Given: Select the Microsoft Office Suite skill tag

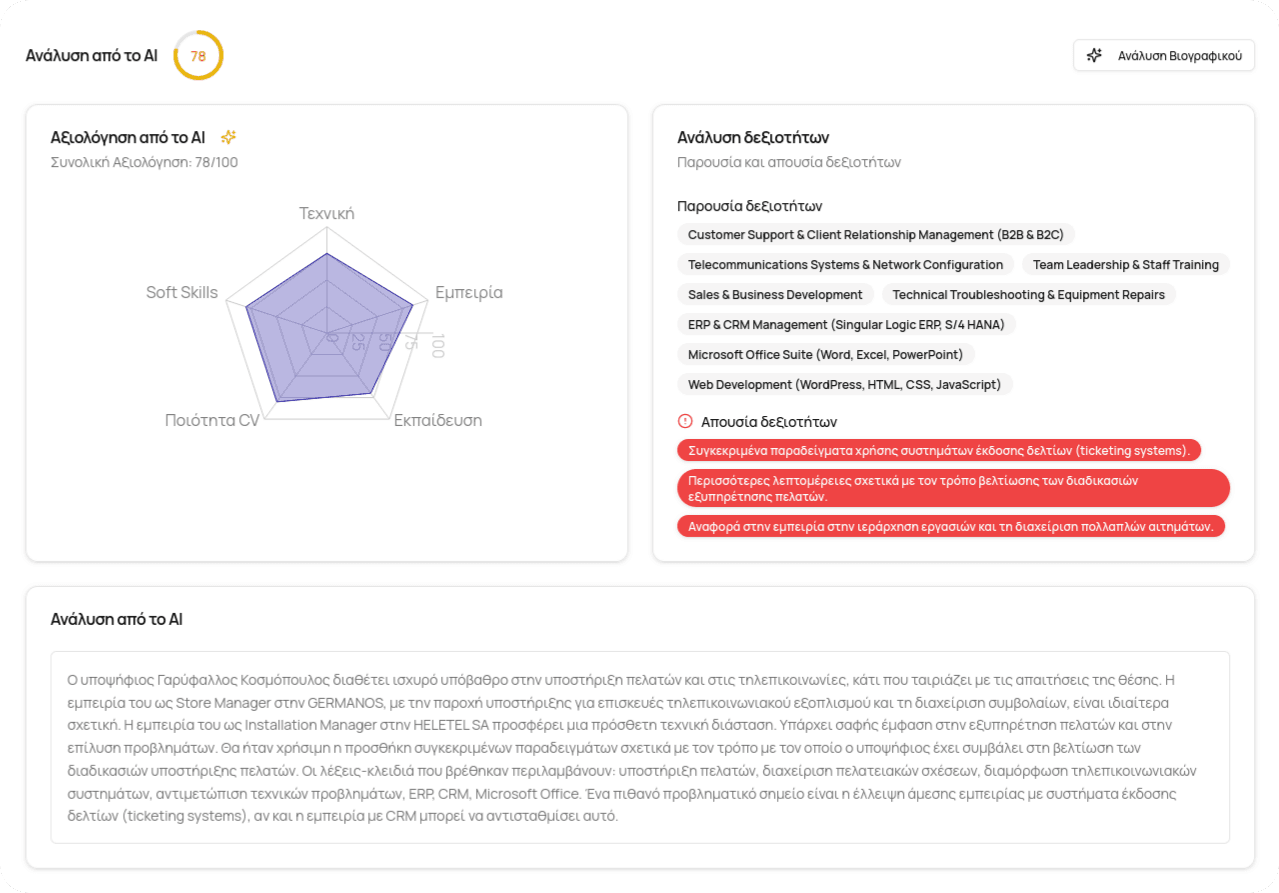Looking at the screenshot, I should 825,354.
